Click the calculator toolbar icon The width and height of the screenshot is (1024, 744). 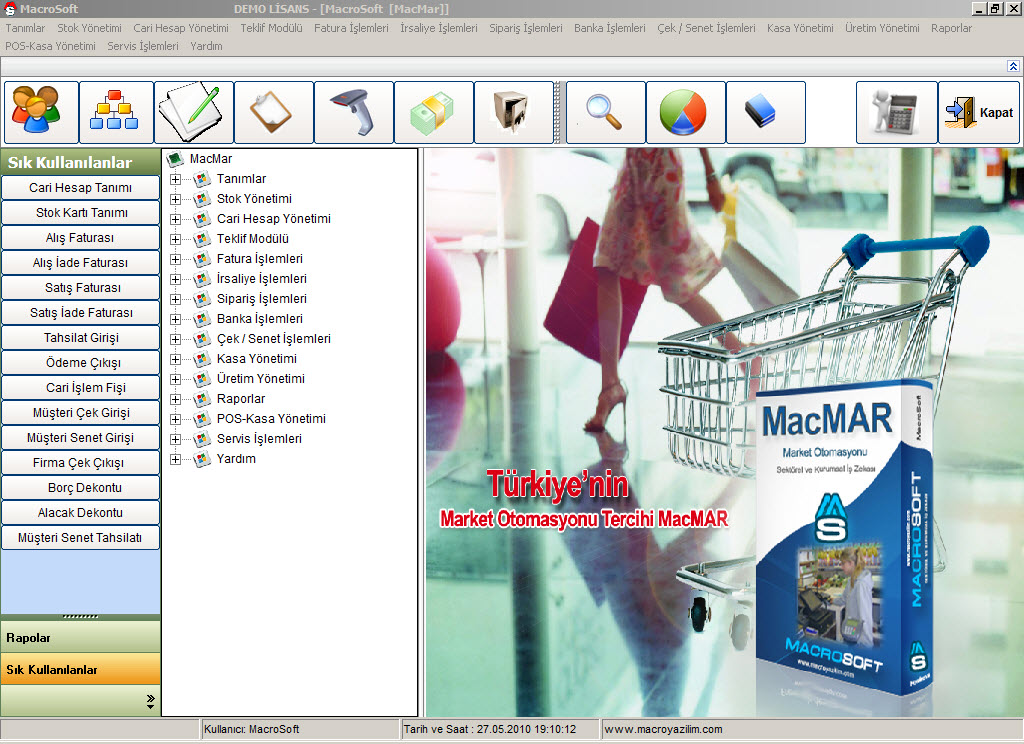coord(896,112)
